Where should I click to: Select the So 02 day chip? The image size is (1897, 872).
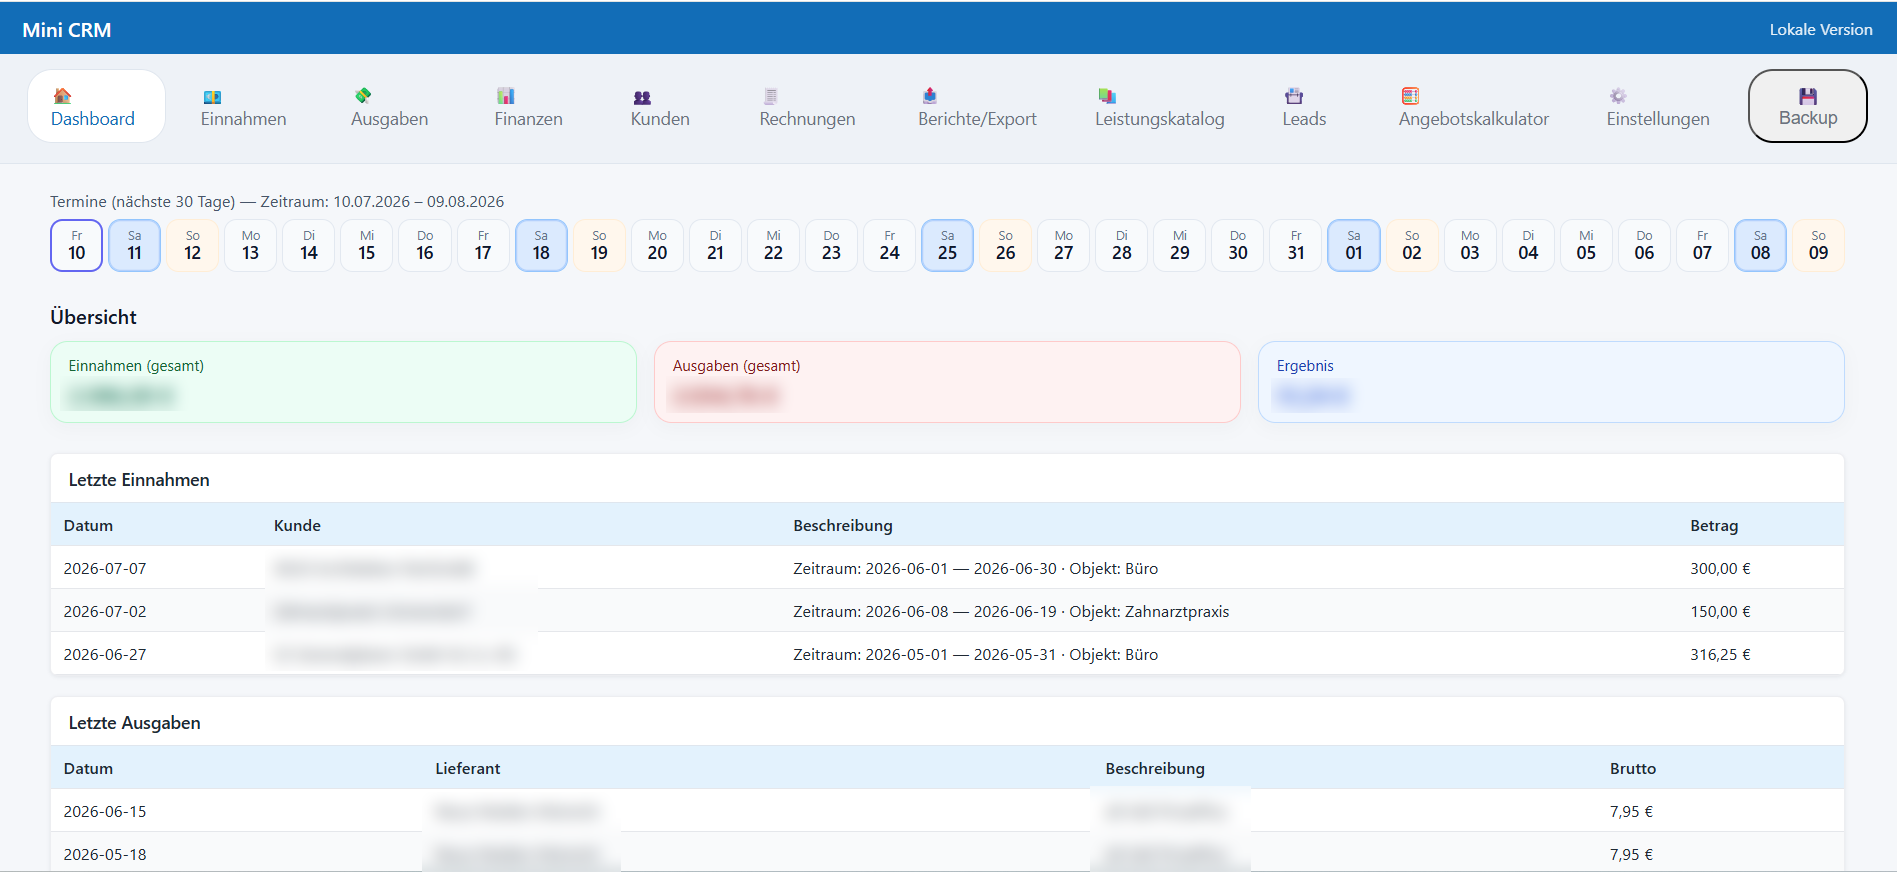(1412, 245)
